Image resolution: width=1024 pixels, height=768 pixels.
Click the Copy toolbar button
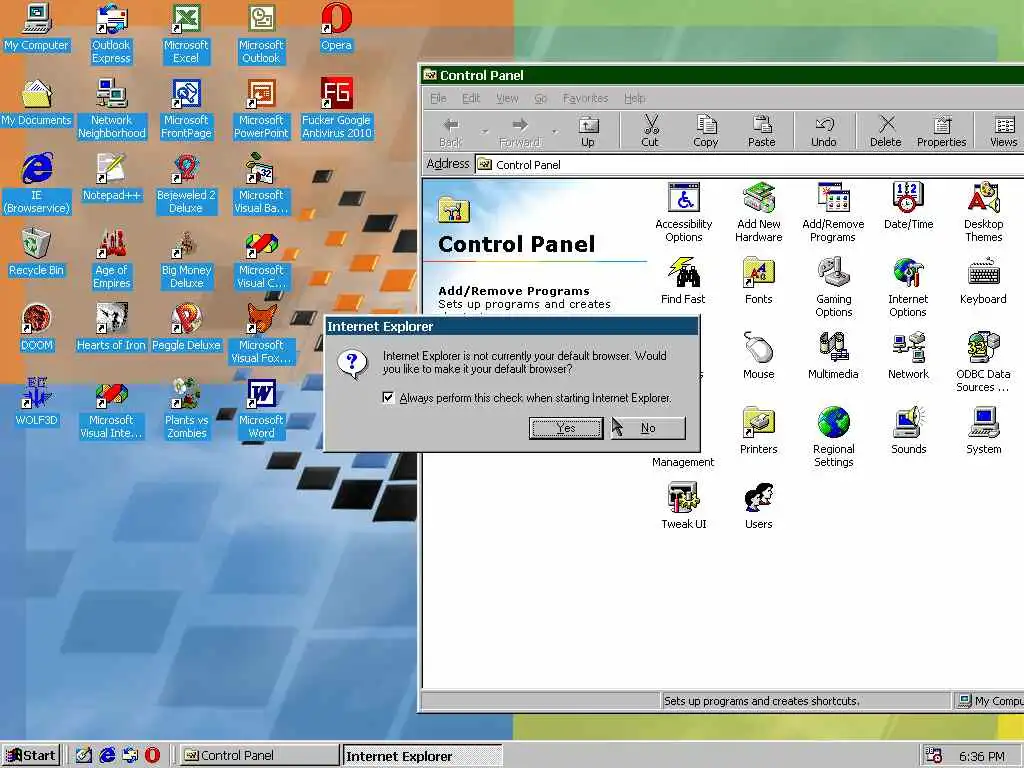[x=705, y=132]
